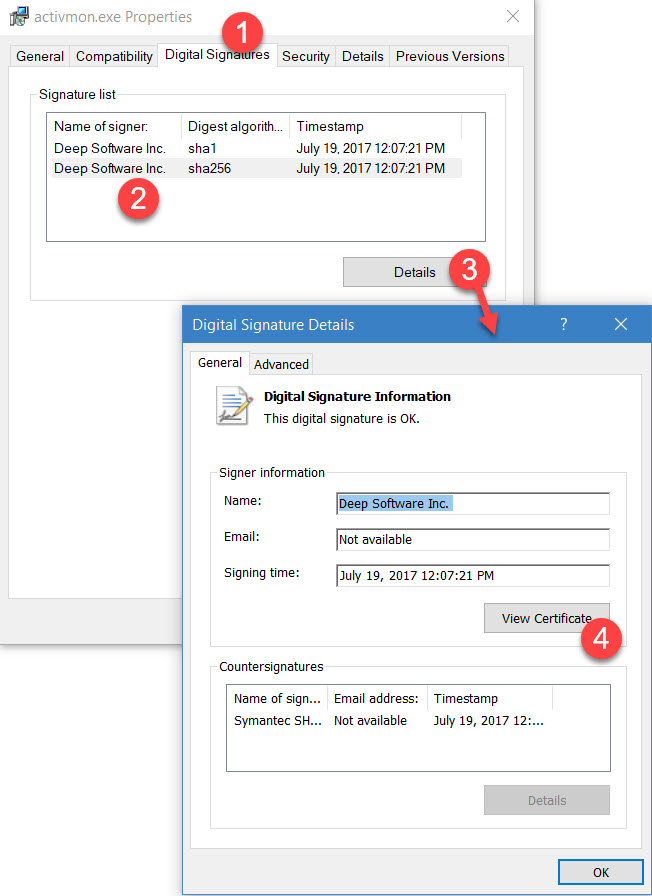Image resolution: width=652 pixels, height=896 pixels.
Task: Switch to the Details tab in Properties
Action: 362,56
